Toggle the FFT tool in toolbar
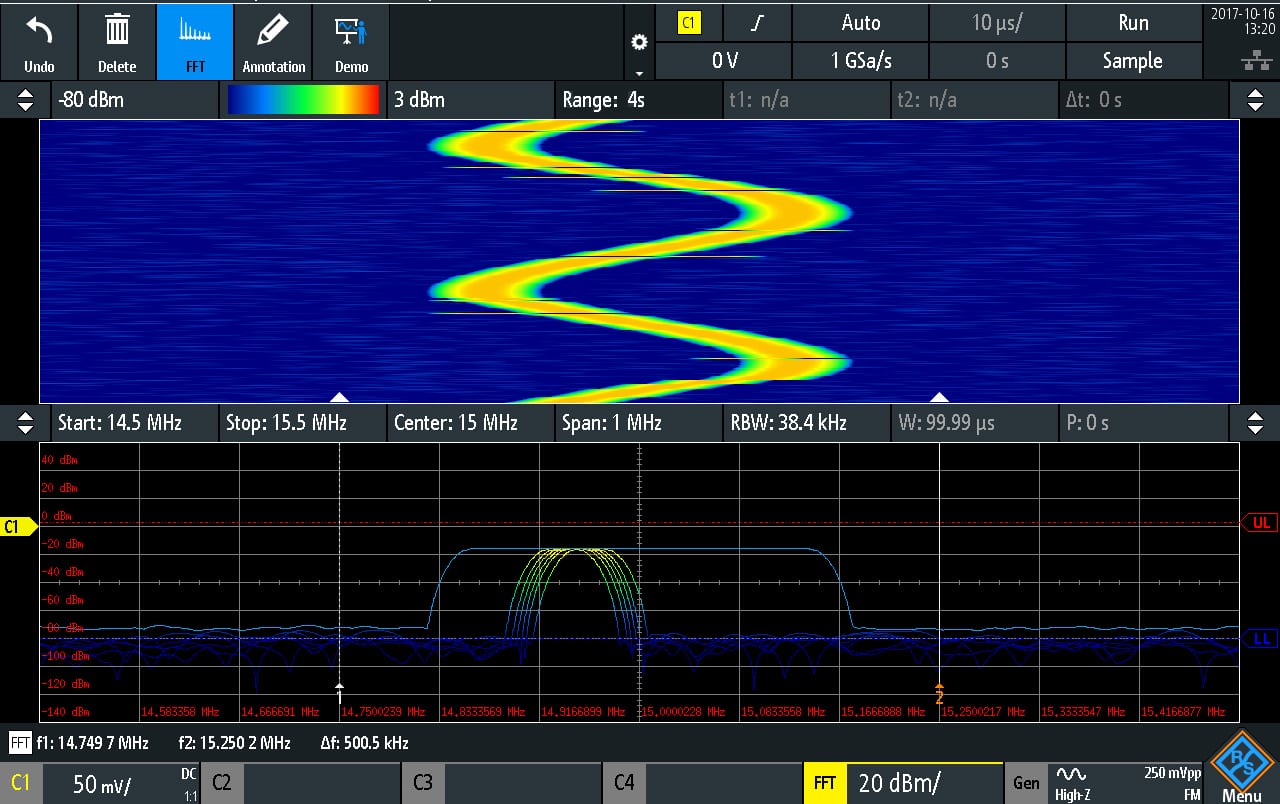The height and width of the screenshot is (804, 1280). (195, 42)
